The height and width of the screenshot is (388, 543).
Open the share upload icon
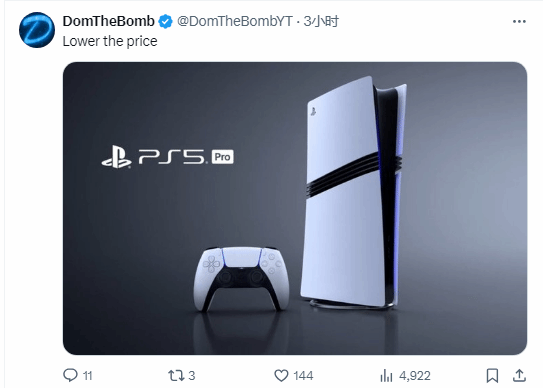519,375
